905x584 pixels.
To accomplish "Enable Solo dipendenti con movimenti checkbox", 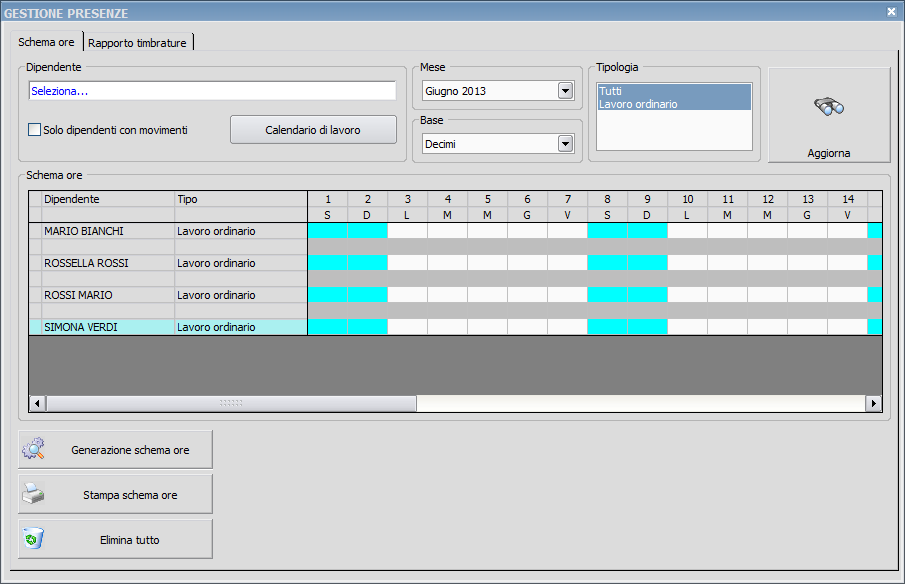I will (x=35, y=130).
